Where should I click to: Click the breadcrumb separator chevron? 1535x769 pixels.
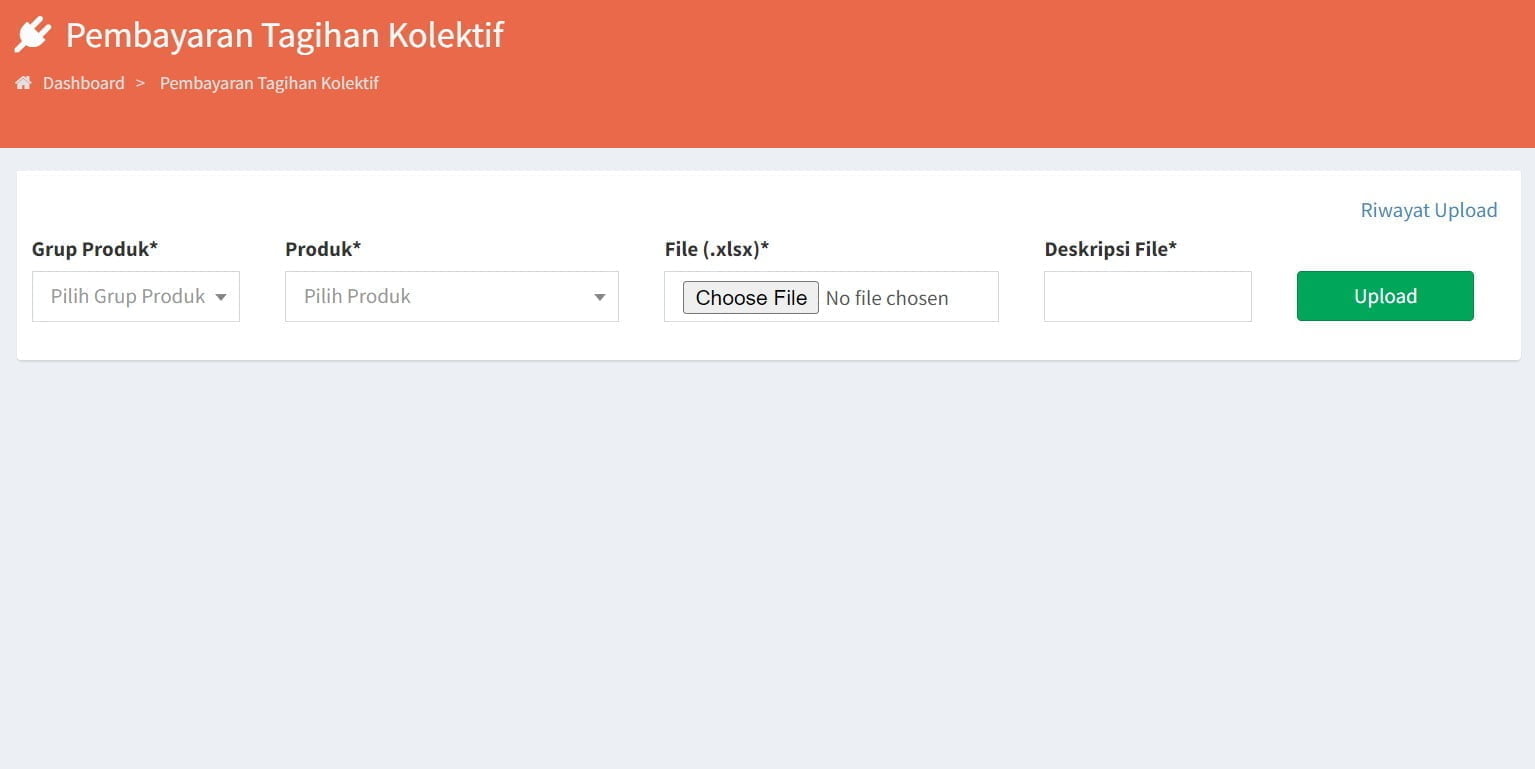coord(141,83)
